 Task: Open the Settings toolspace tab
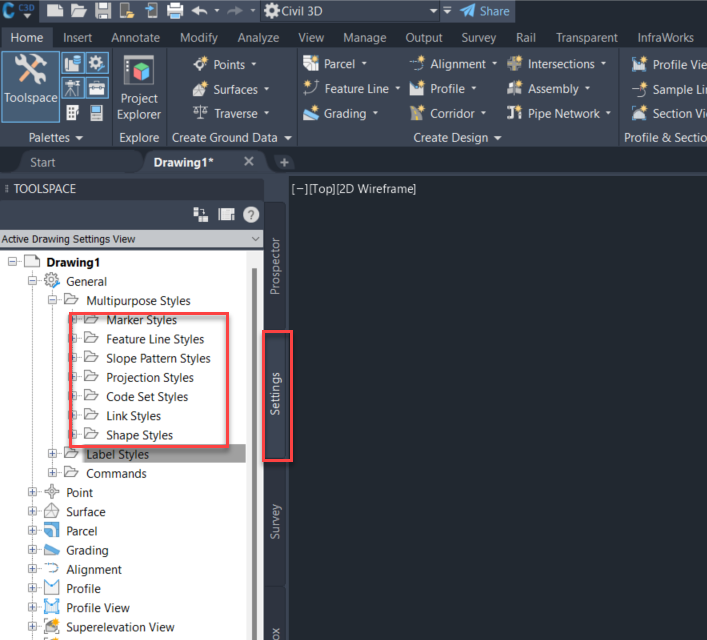click(x=275, y=394)
